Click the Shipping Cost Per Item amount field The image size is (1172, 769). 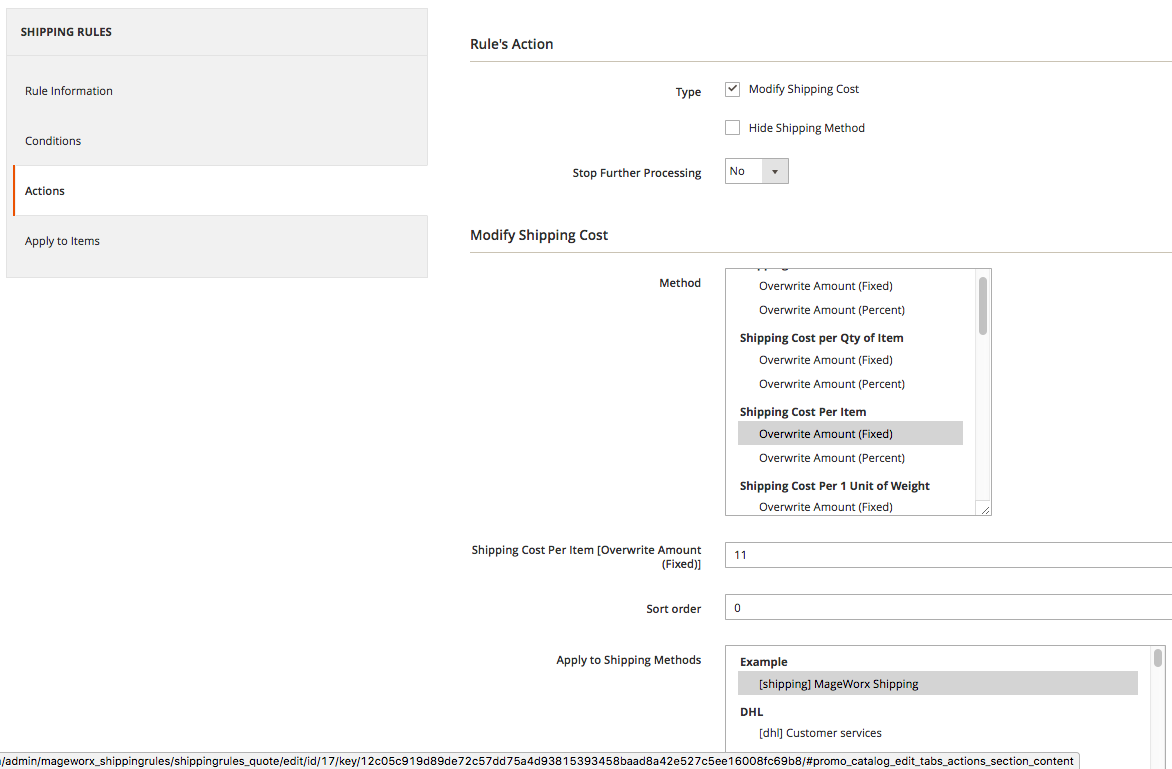948,555
